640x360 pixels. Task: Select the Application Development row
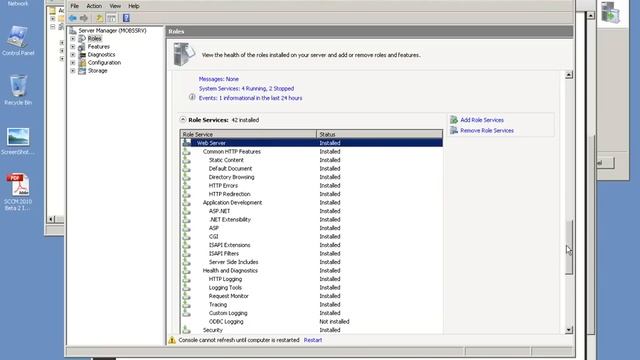[x=311, y=202]
